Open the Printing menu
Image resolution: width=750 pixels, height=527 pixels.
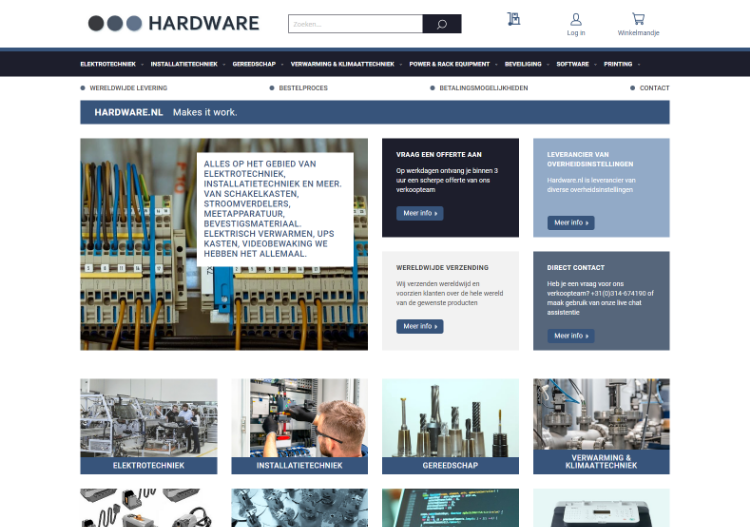tap(618, 64)
